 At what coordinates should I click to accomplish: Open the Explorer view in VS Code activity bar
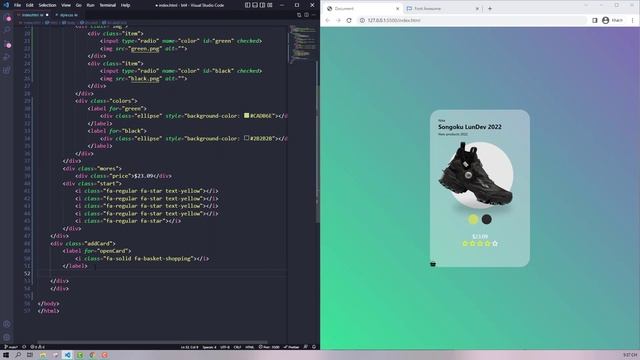click(x=7, y=18)
